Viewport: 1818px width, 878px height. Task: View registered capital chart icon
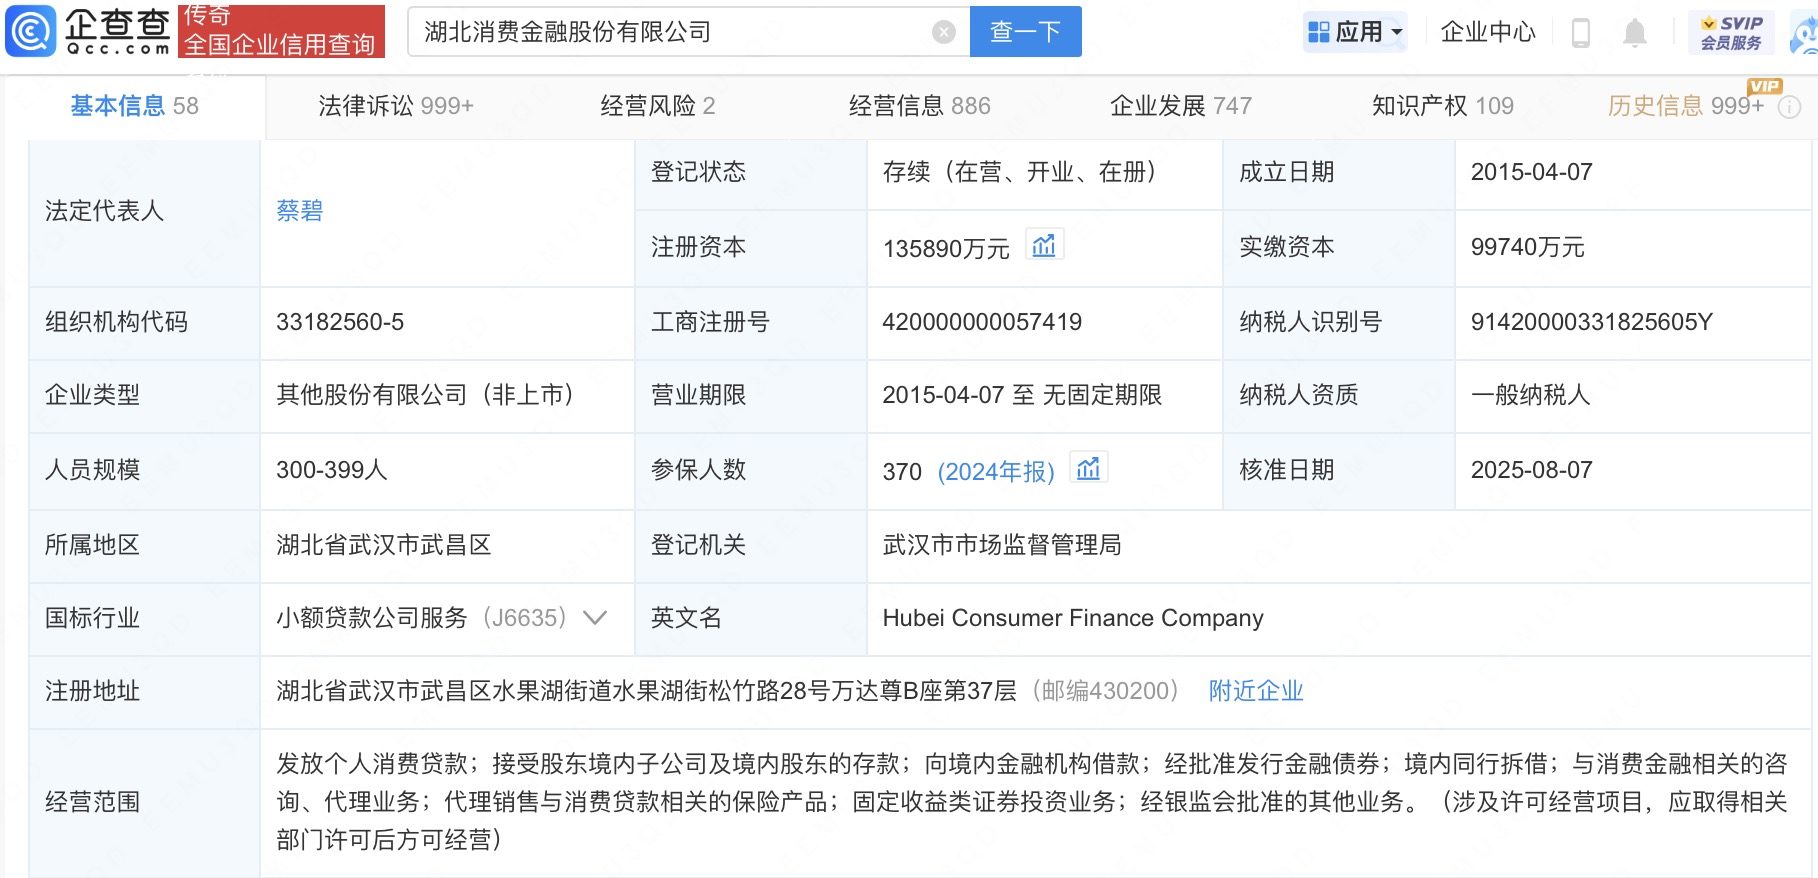[x=1044, y=246]
